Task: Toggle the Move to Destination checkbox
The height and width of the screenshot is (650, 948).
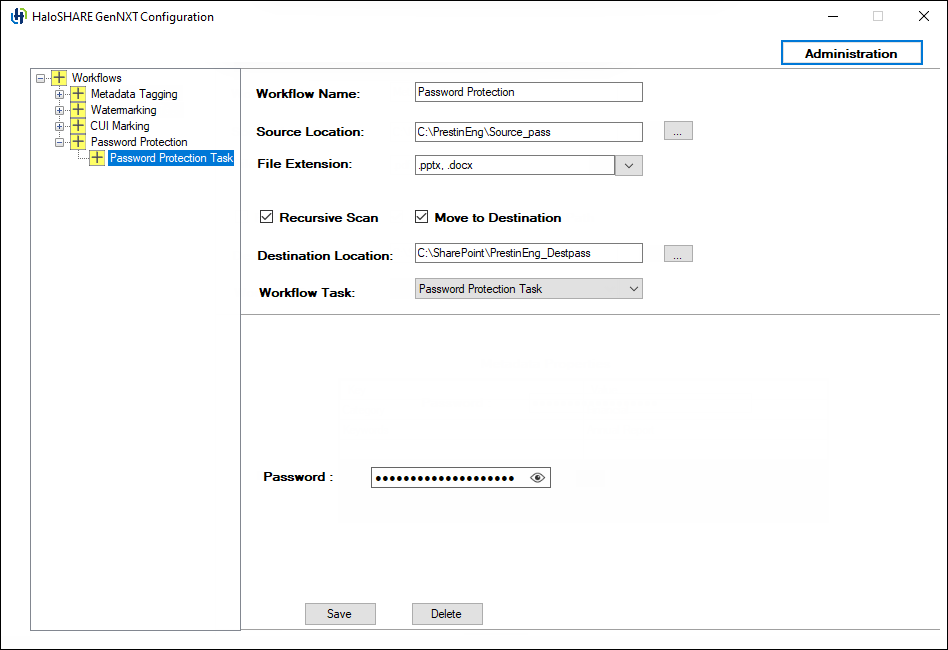Action: (x=421, y=216)
